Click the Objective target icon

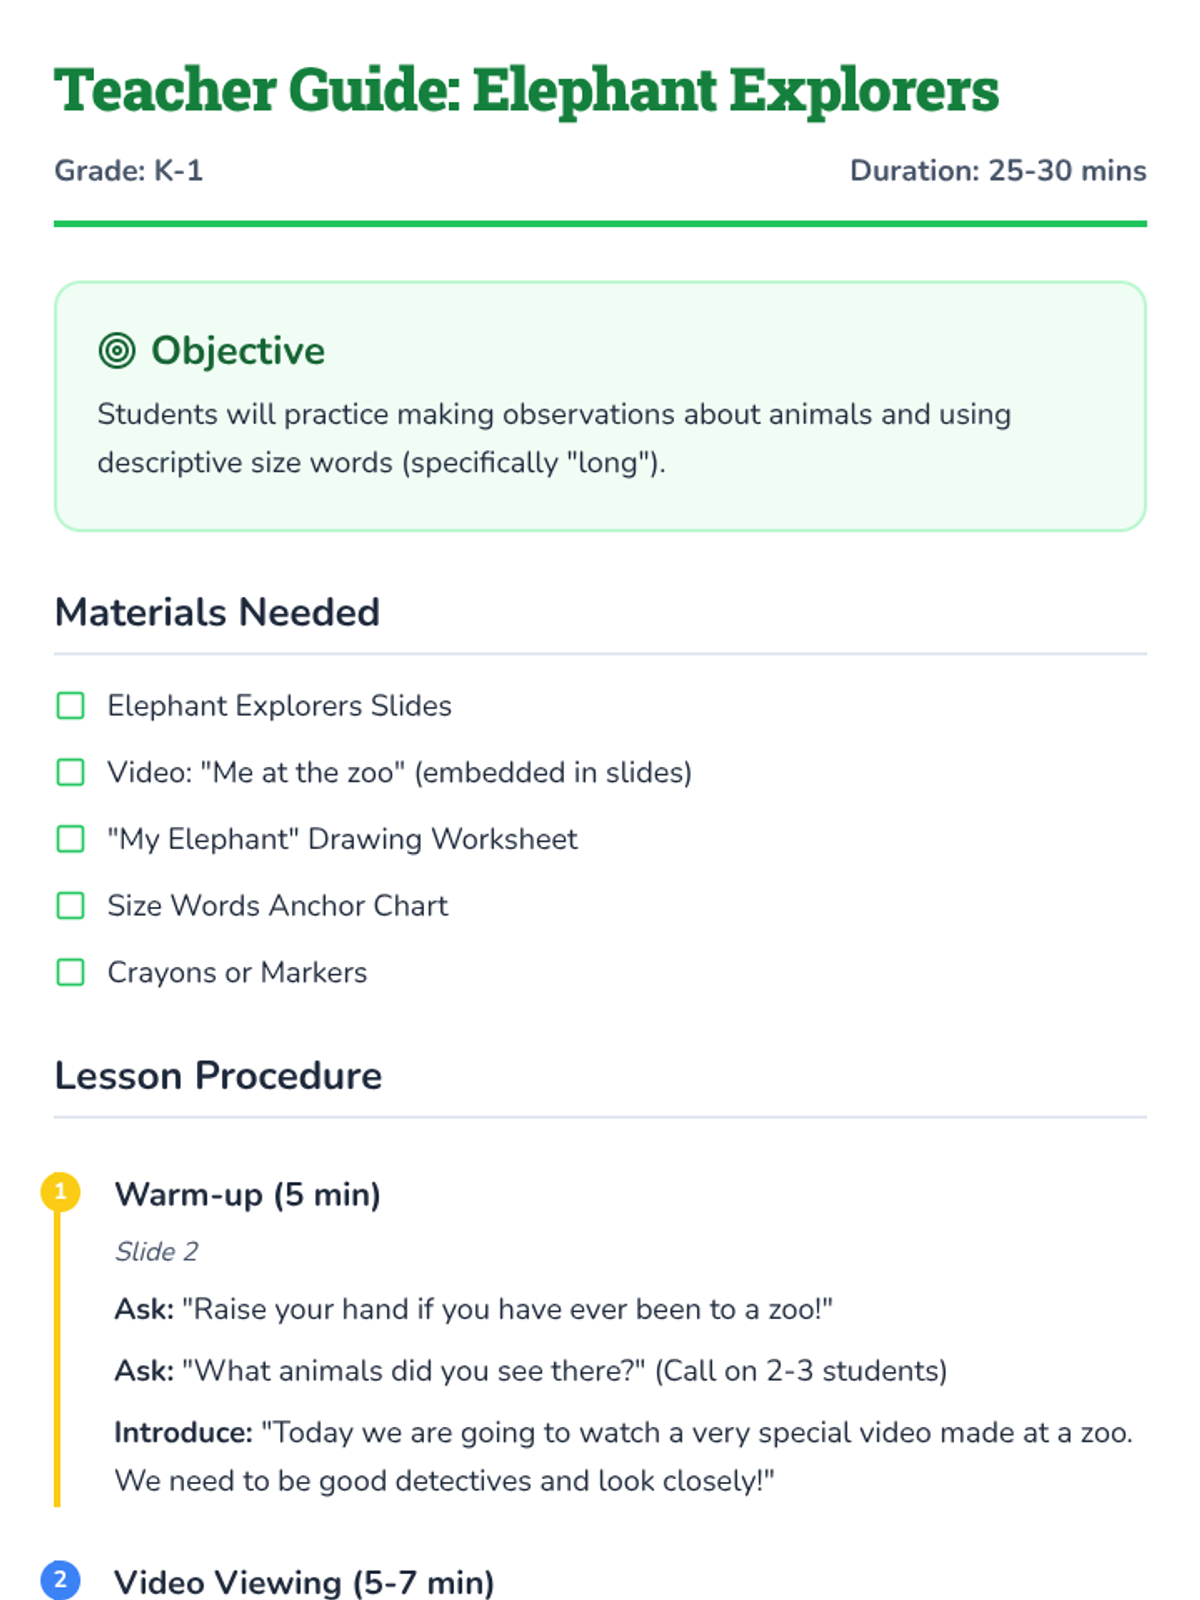[x=117, y=351]
